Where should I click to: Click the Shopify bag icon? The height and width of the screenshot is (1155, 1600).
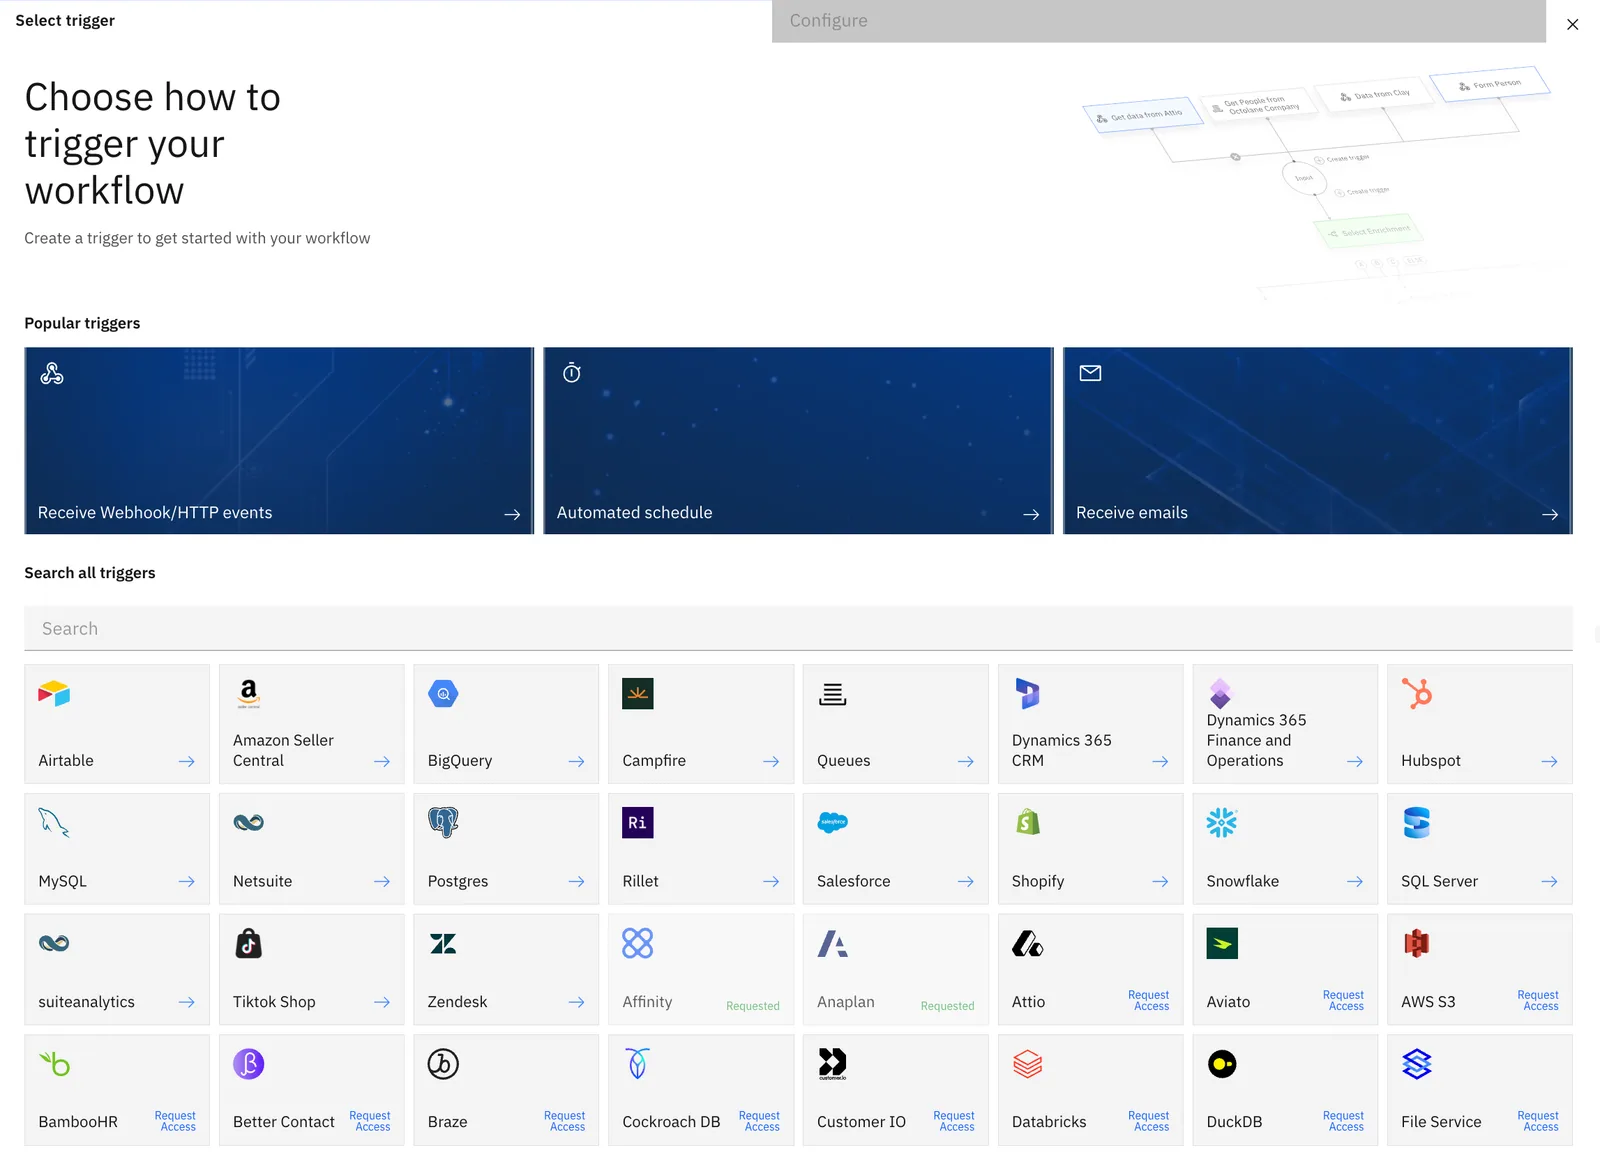point(1027,822)
